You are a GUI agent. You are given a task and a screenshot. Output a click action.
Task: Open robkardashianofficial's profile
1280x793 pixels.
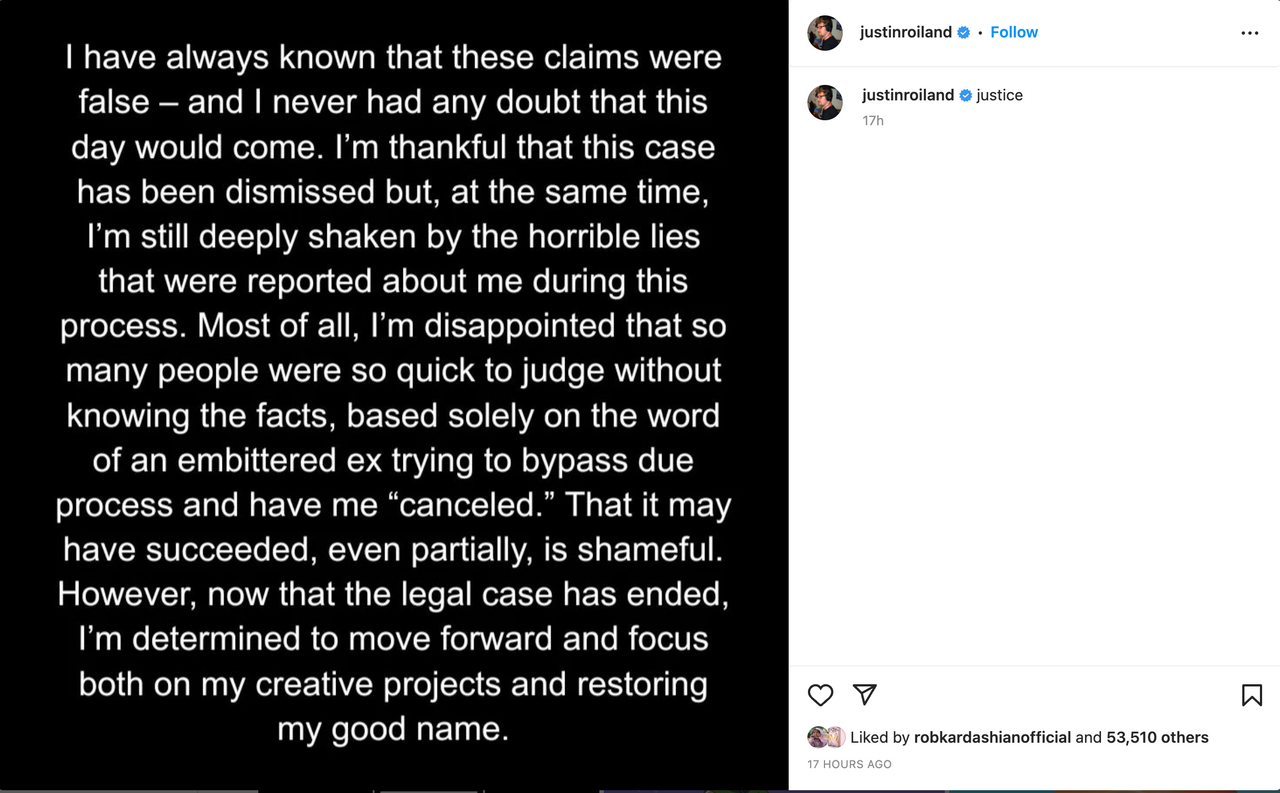(x=993, y=737)
